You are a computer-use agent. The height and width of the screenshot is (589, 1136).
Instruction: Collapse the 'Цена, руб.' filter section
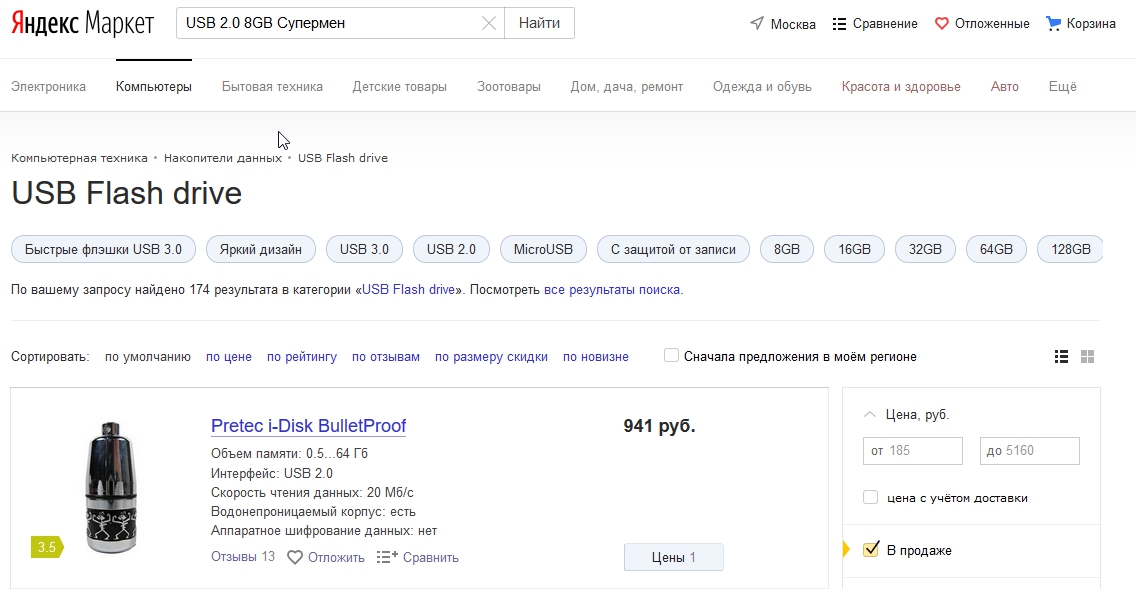click(869, 415)
